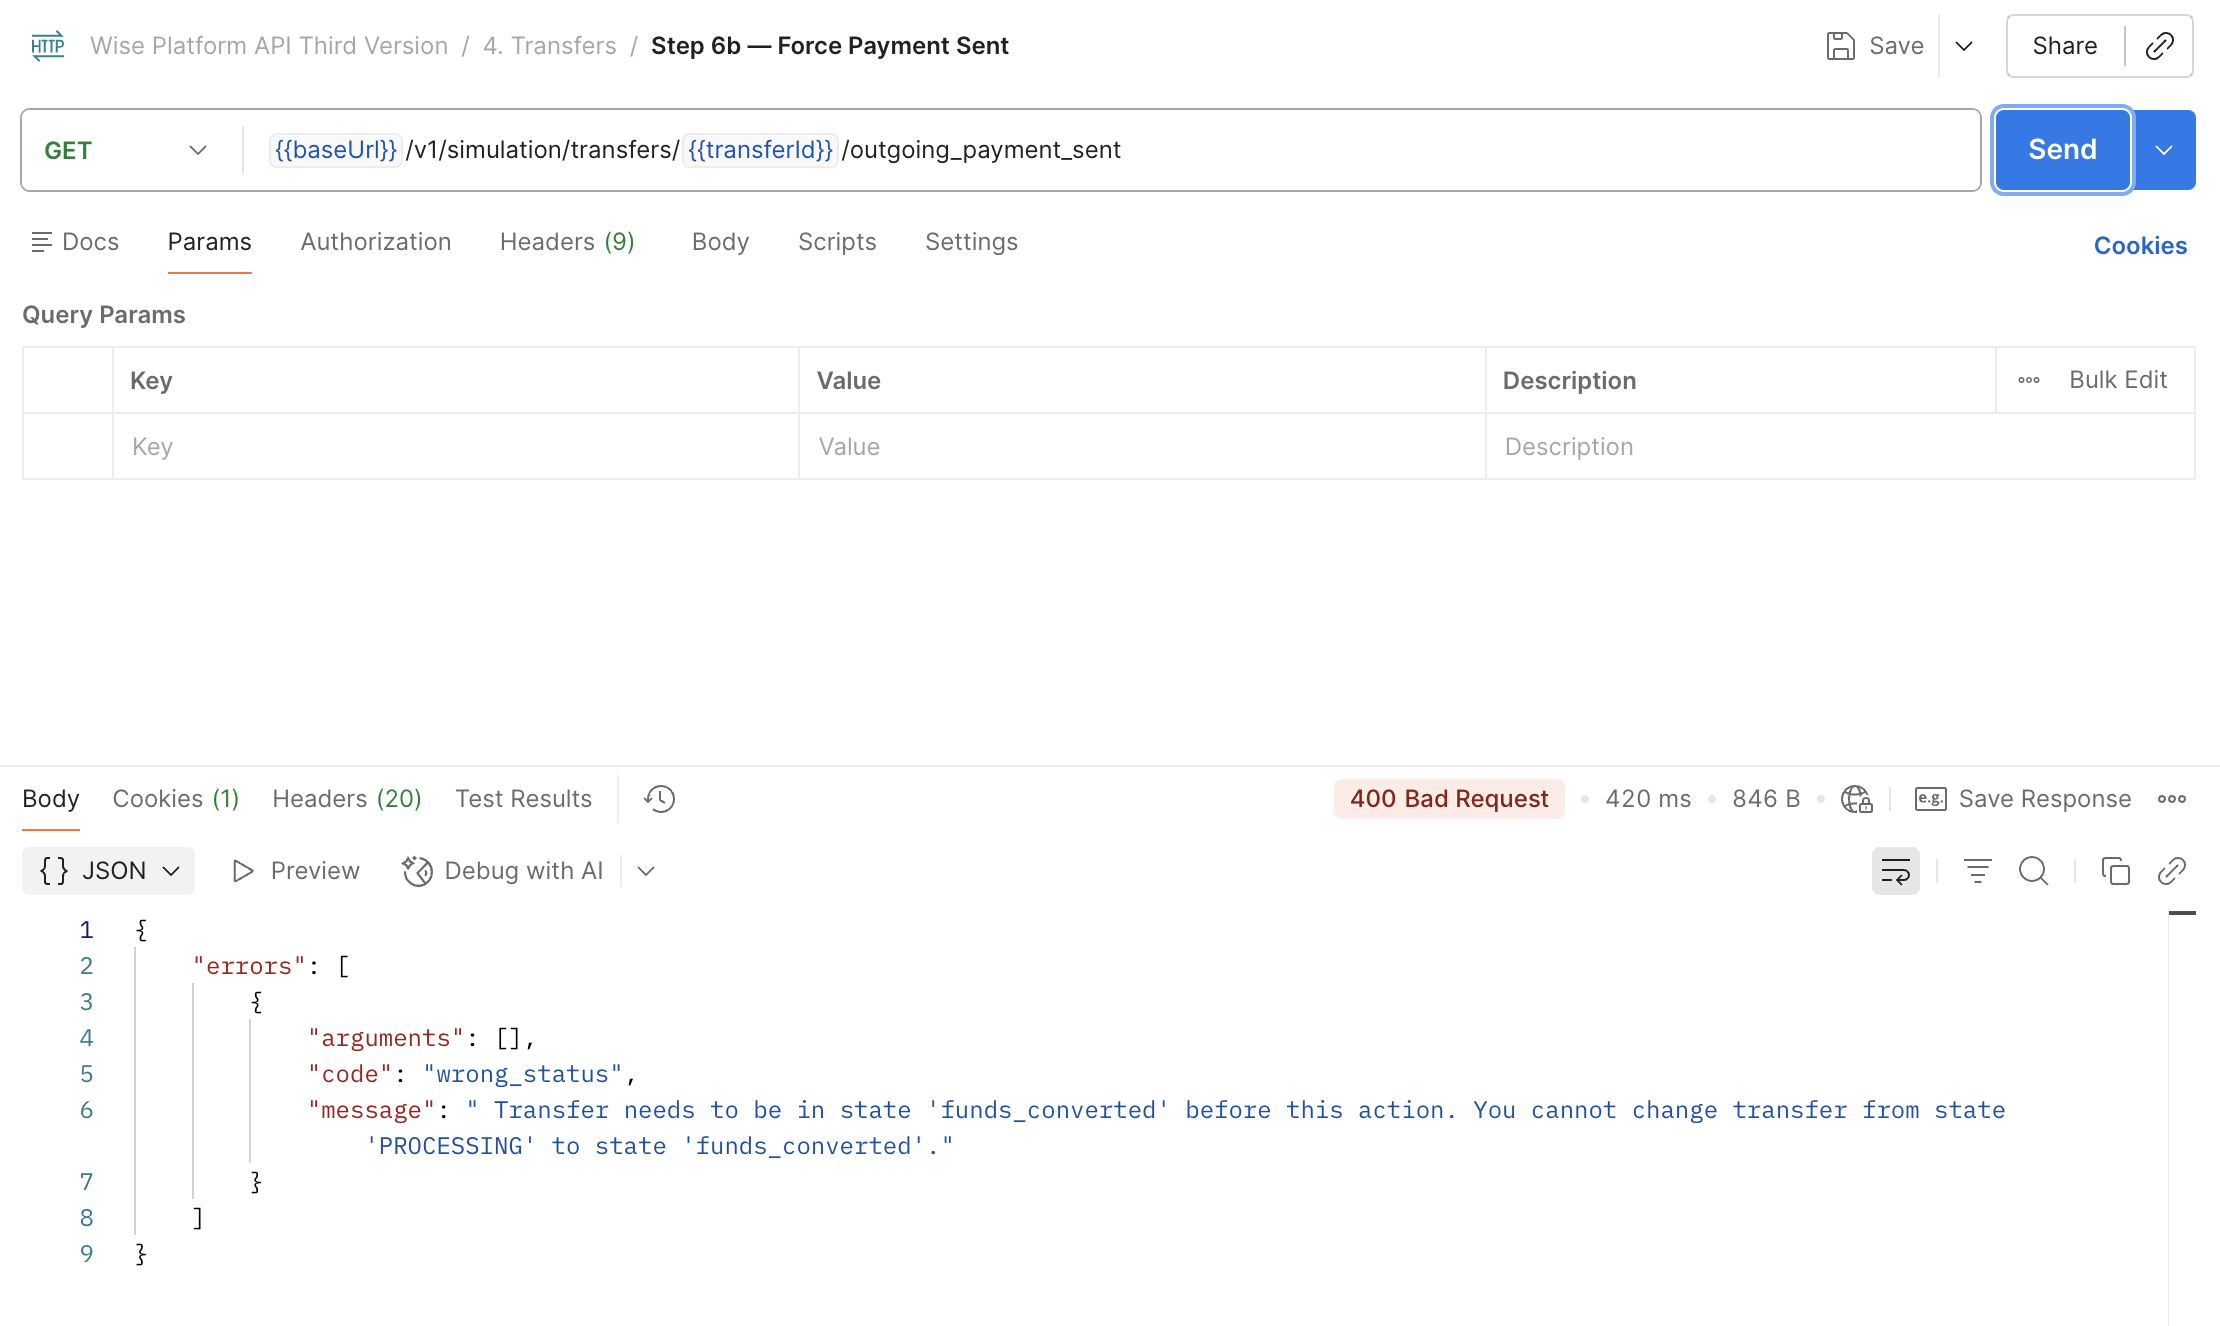Click Save request label
The width and height of the screenshot is (2220, 1326).
pyautogui.click(x=1896, y=46)
